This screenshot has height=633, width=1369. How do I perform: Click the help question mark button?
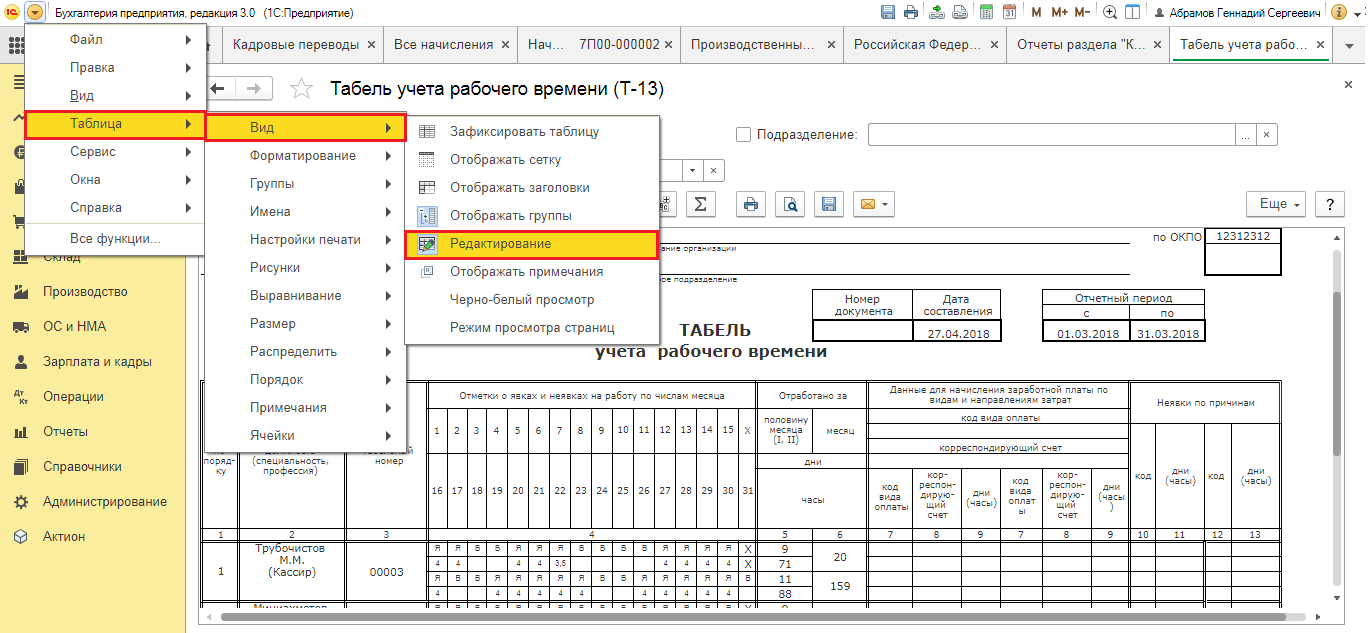1329,204
